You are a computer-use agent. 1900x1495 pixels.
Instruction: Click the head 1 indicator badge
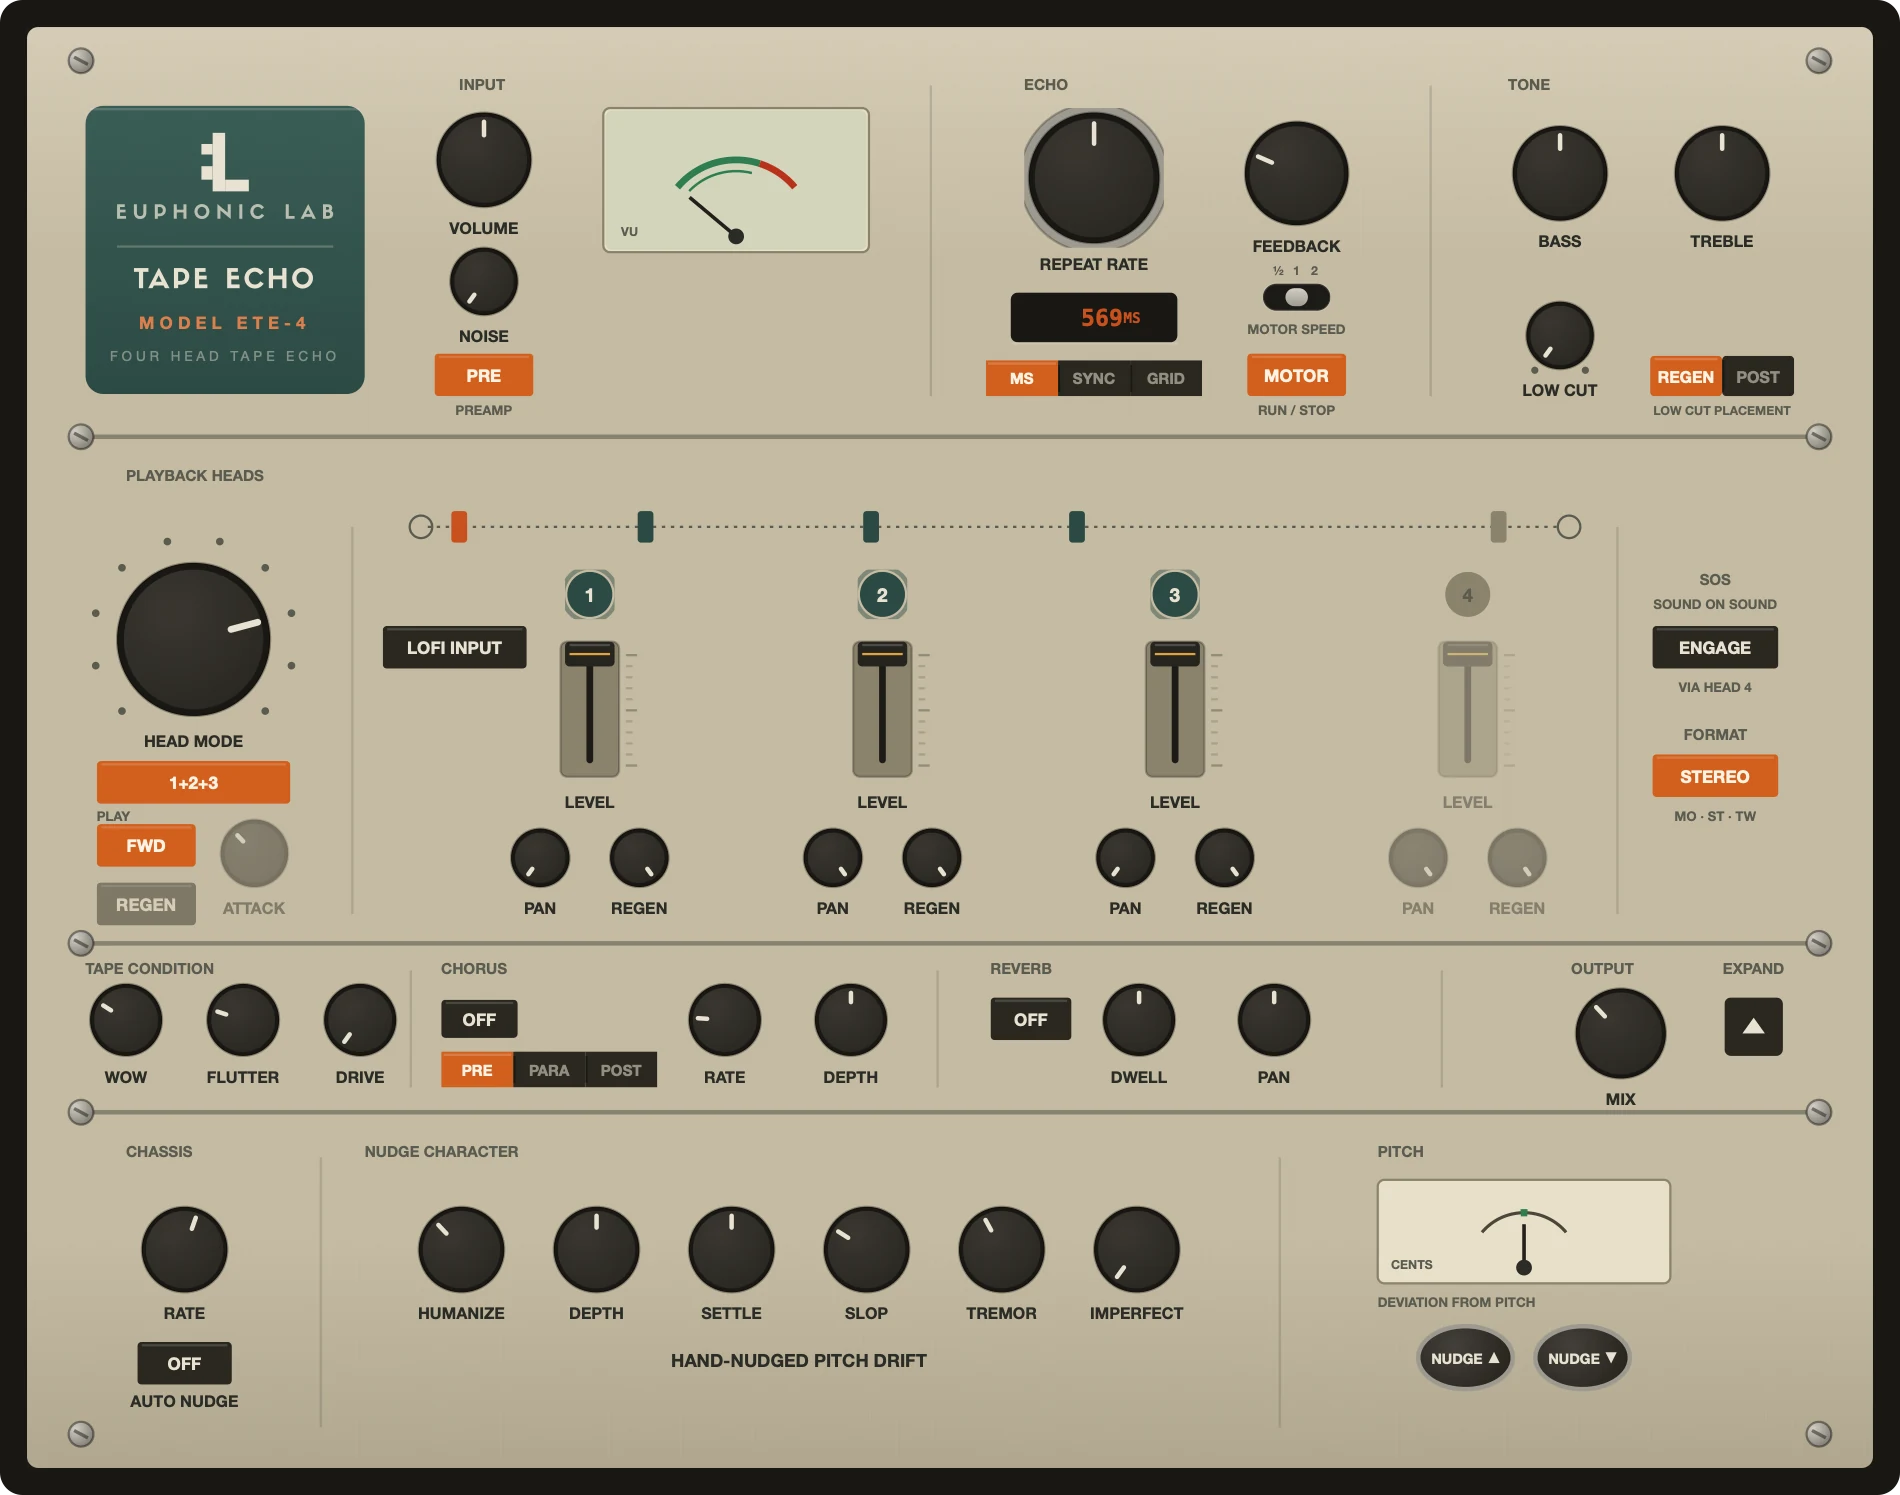click(x=589, y=595)
